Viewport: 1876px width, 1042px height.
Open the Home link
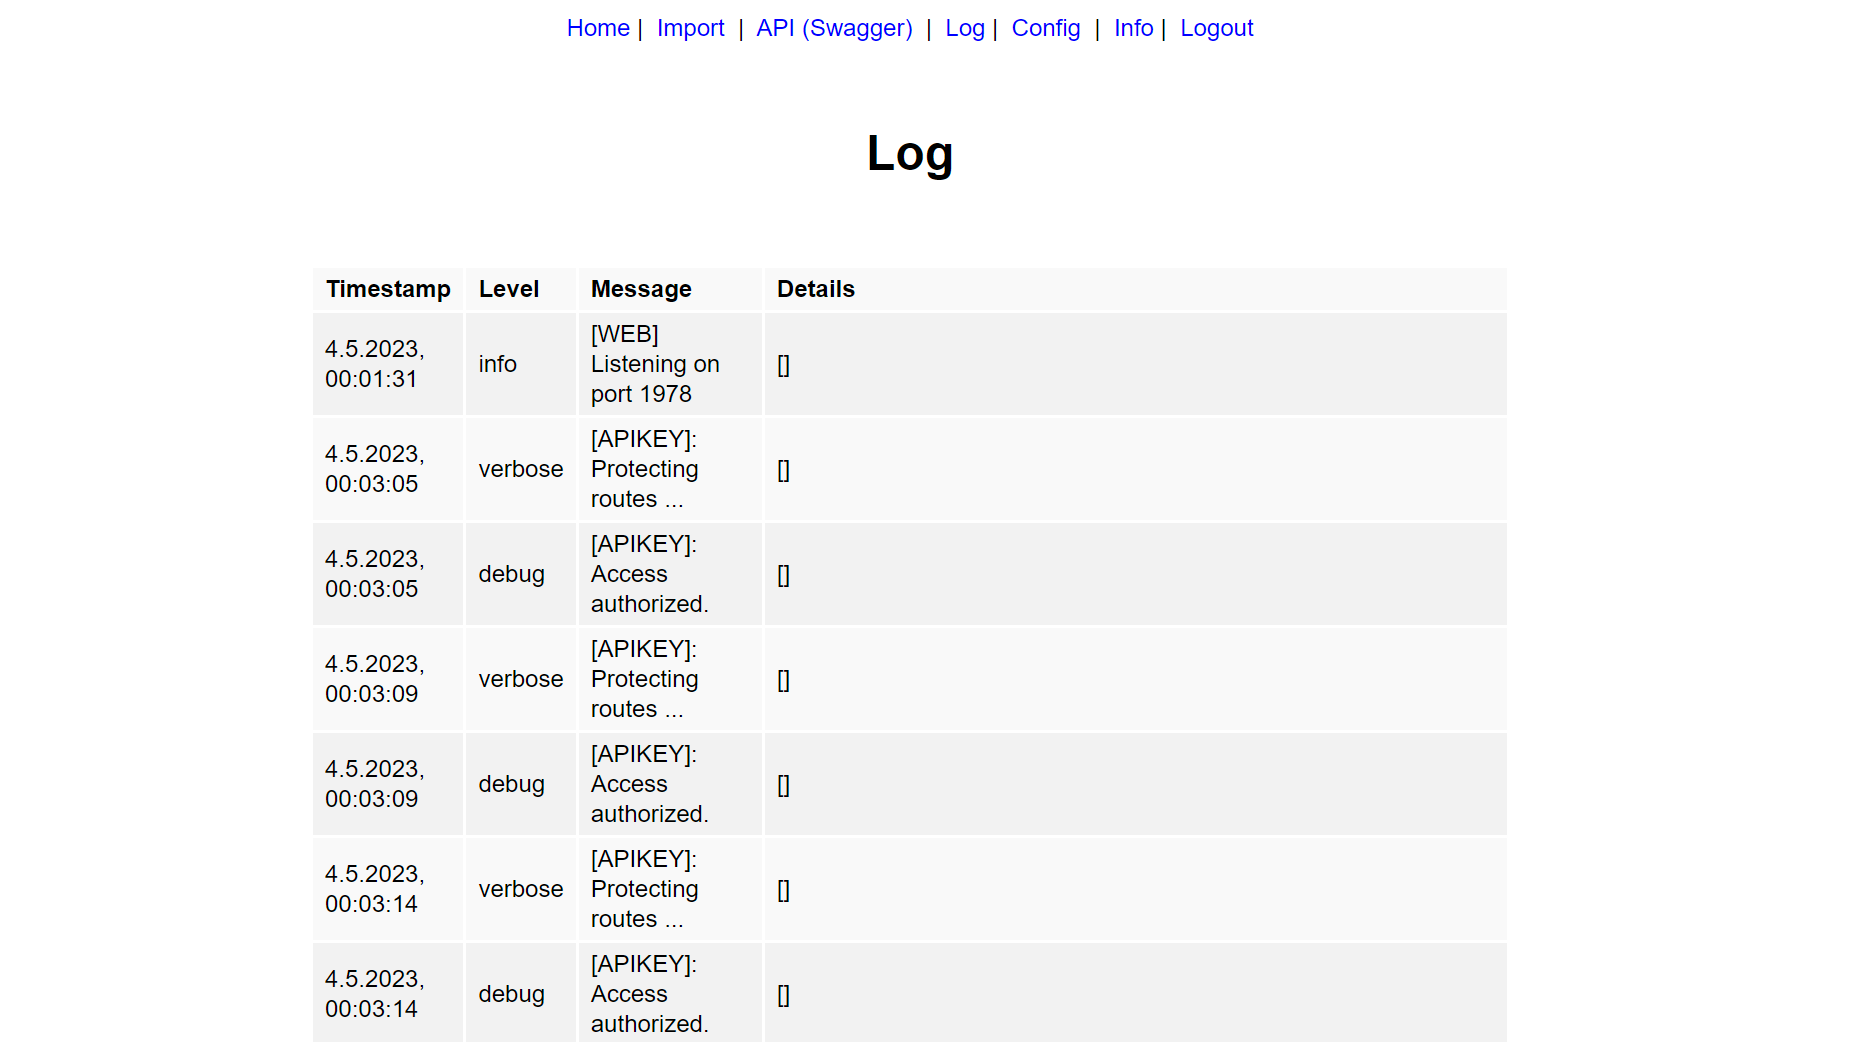point(598,28)
